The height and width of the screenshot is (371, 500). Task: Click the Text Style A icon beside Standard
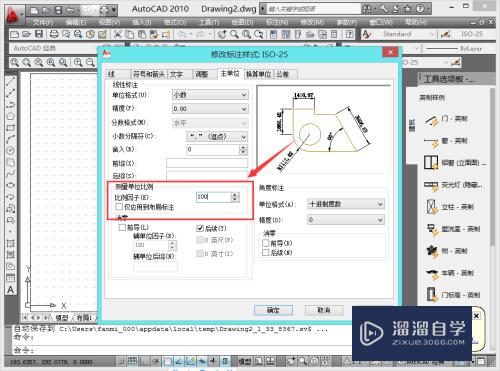(x=367, y=34)
